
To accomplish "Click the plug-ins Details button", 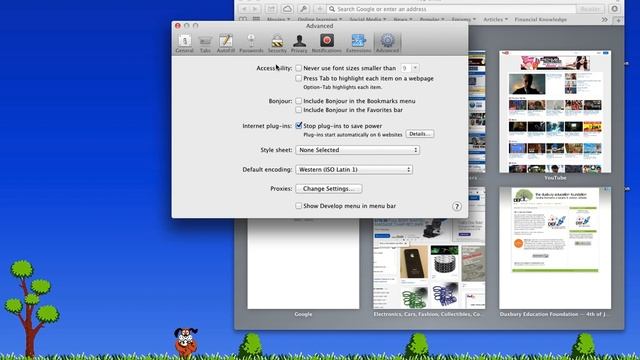I will click(420, 134).
